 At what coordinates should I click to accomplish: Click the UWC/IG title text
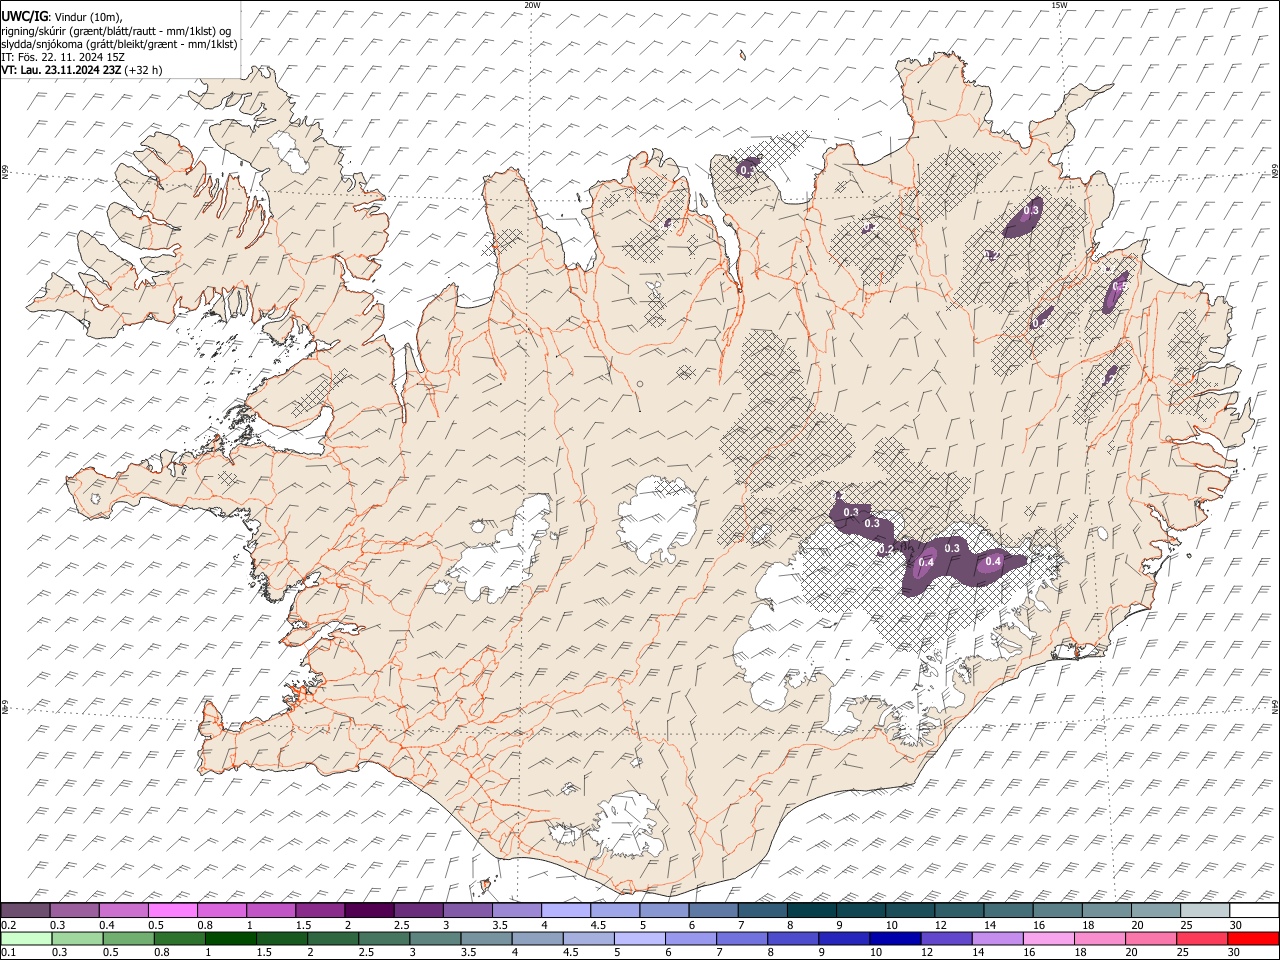pos(24,15)
